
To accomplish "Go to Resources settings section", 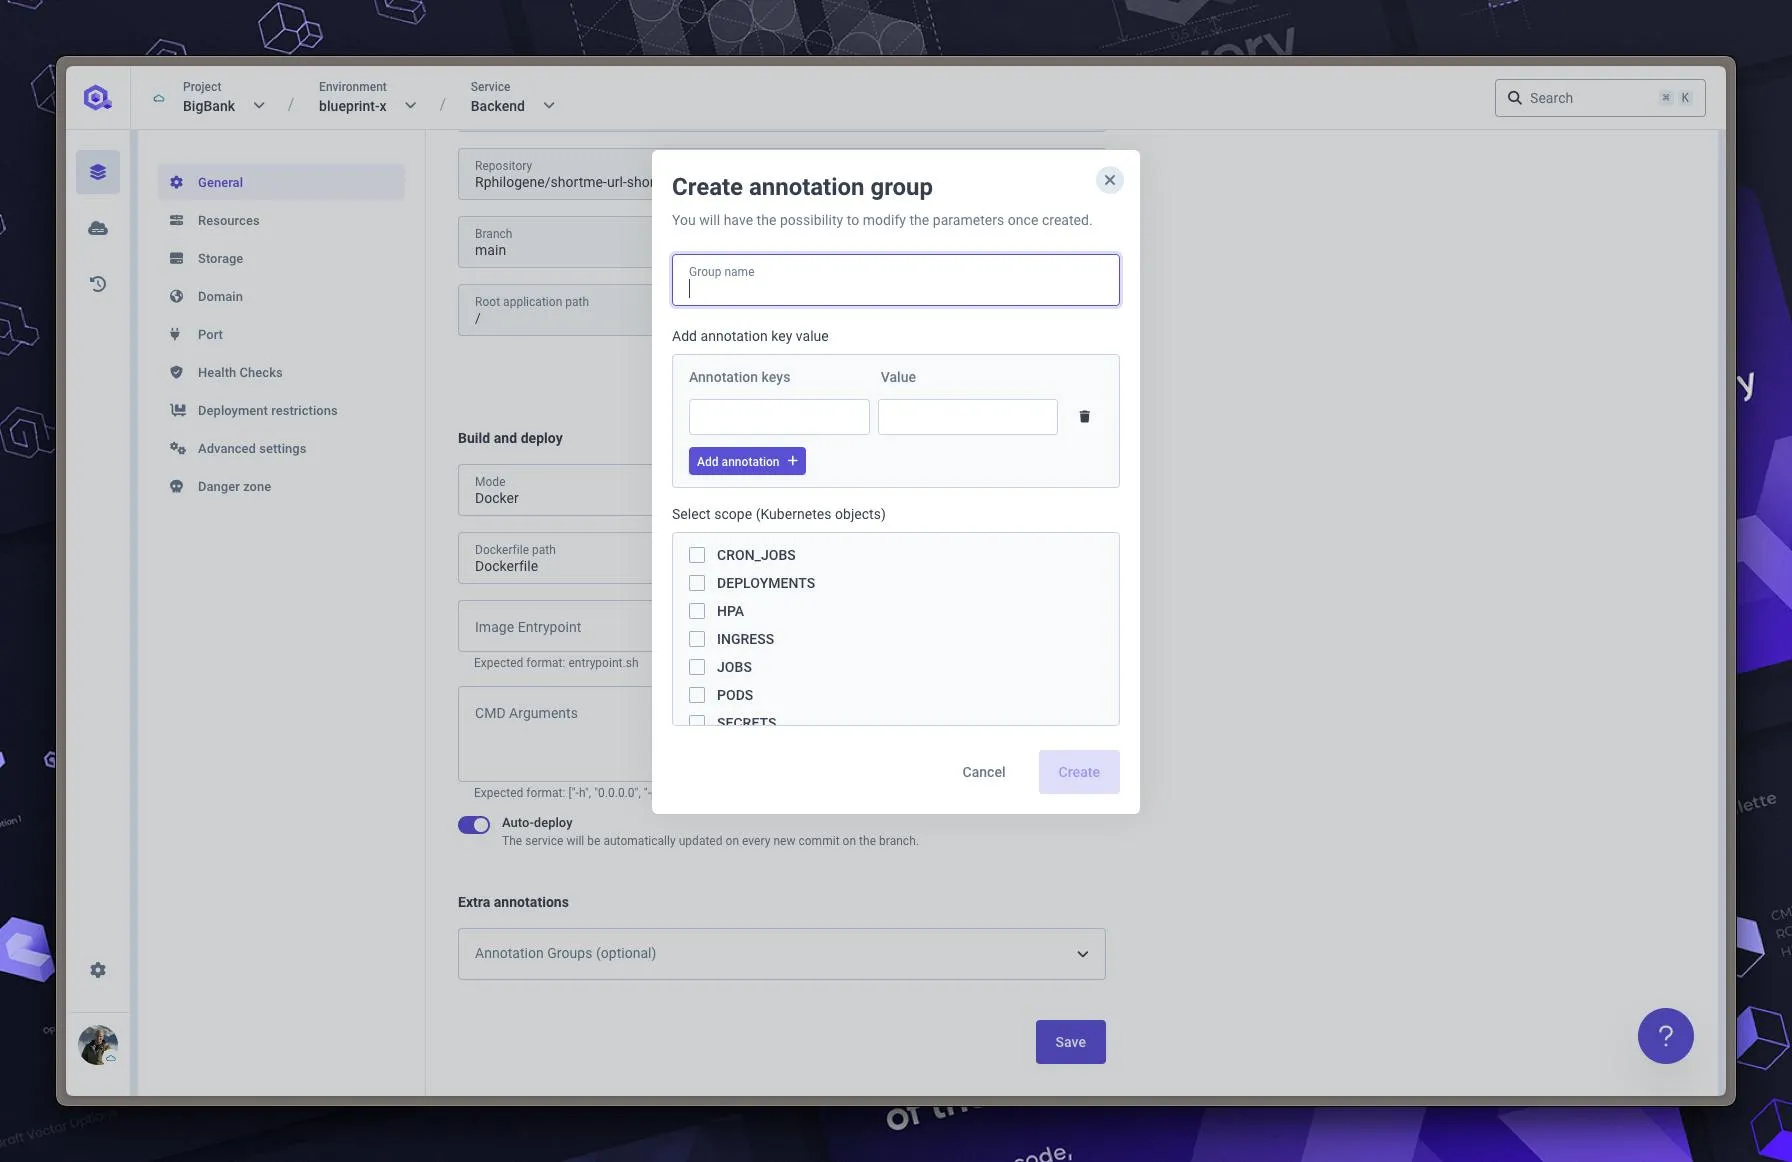I will (x=281, y=220).
